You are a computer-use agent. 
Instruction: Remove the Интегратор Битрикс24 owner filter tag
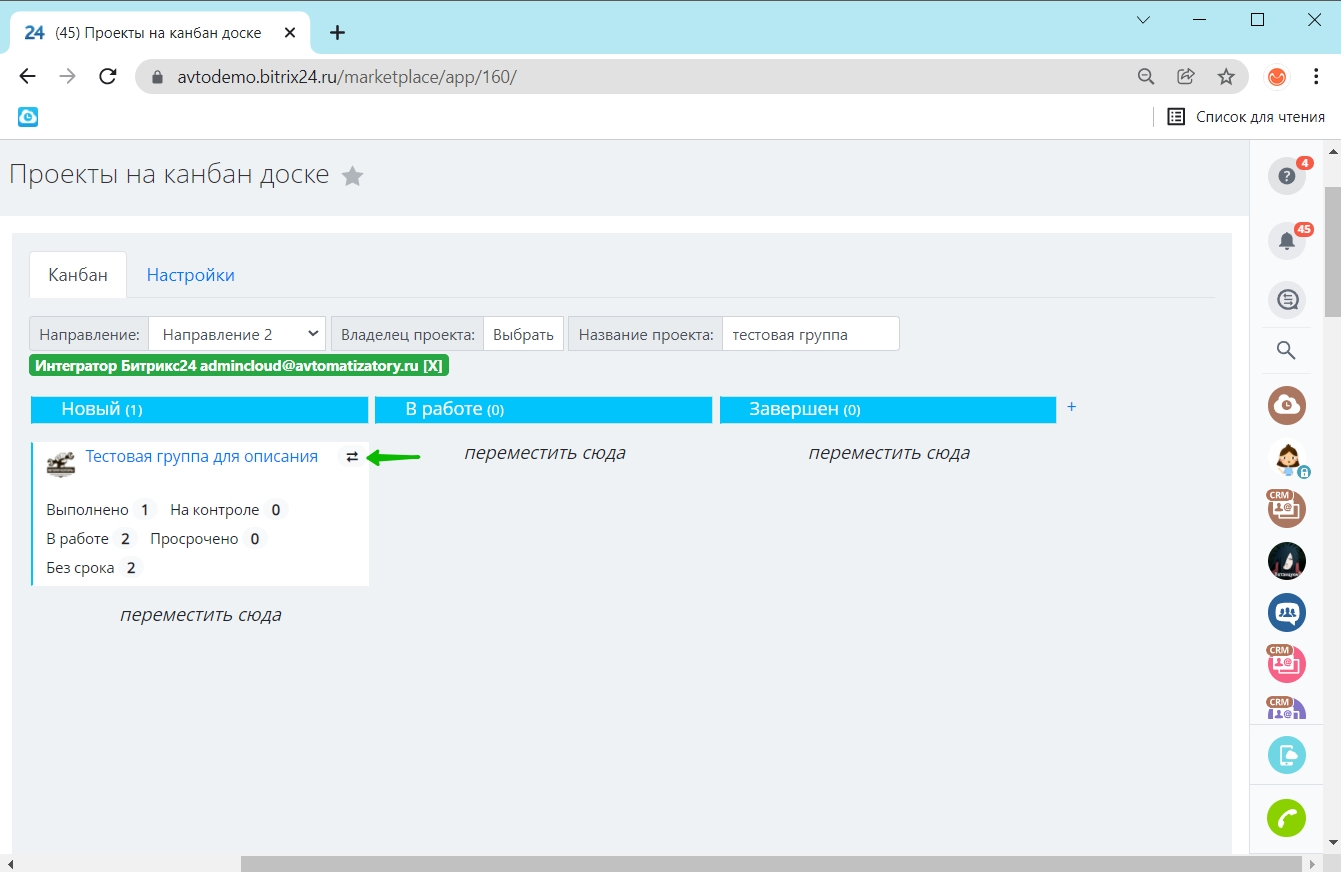pyautogui.click(x=432, y=366)
